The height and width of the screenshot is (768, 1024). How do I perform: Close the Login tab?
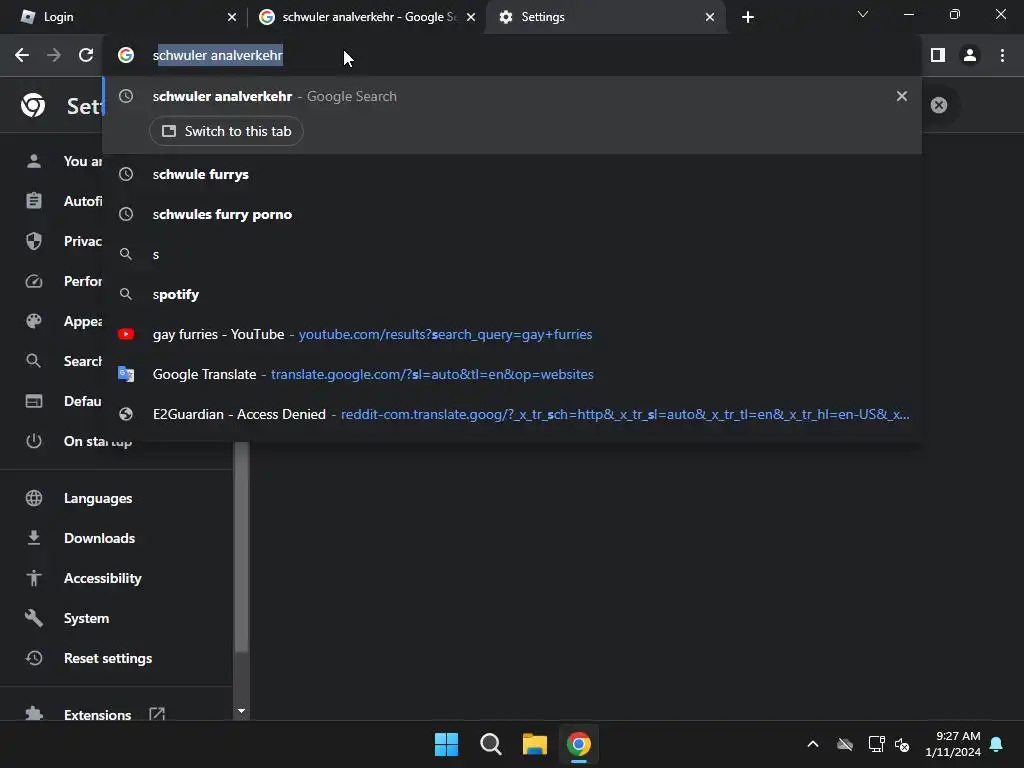[232, 17]
